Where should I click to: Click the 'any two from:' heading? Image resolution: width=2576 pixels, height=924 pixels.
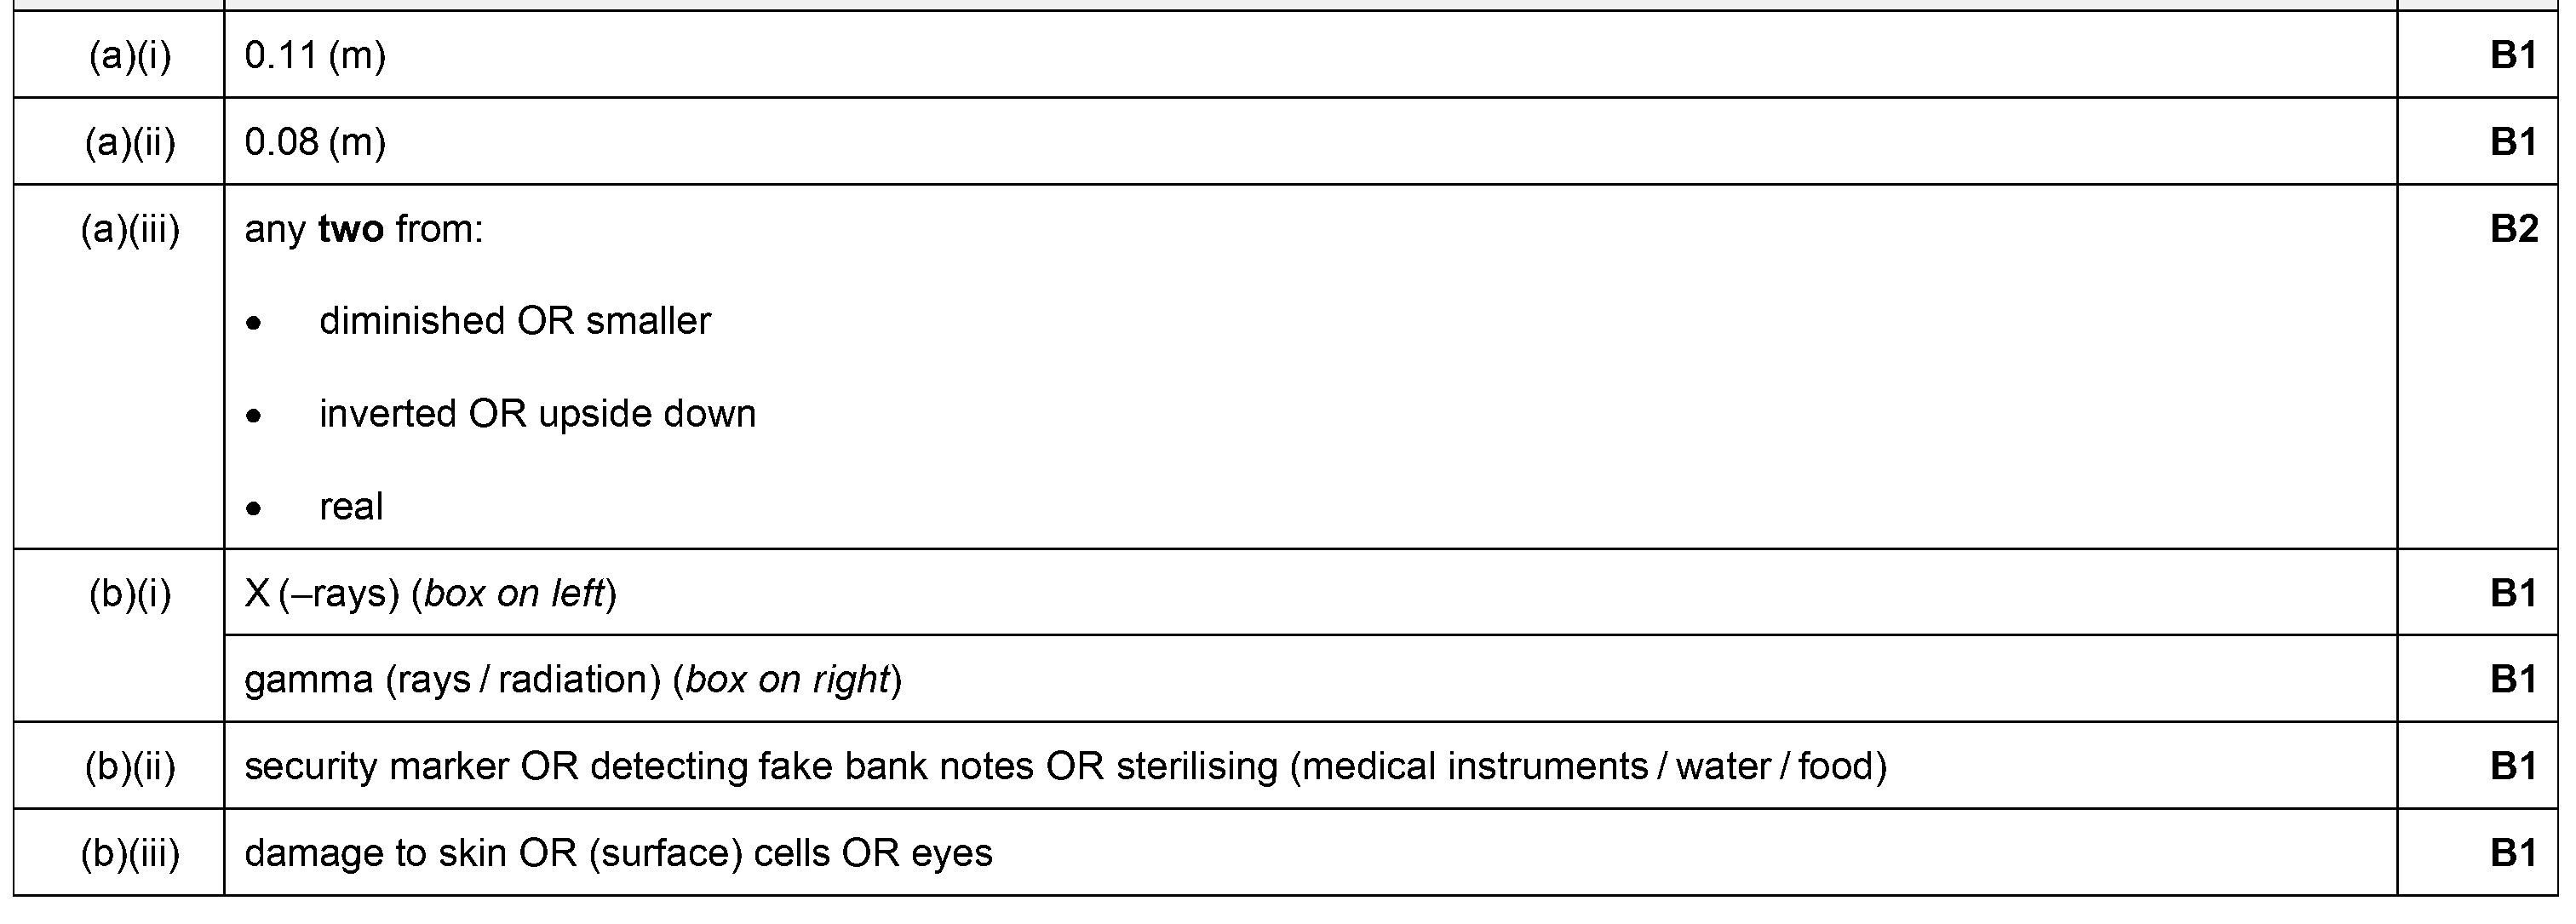tap(364, 230)
